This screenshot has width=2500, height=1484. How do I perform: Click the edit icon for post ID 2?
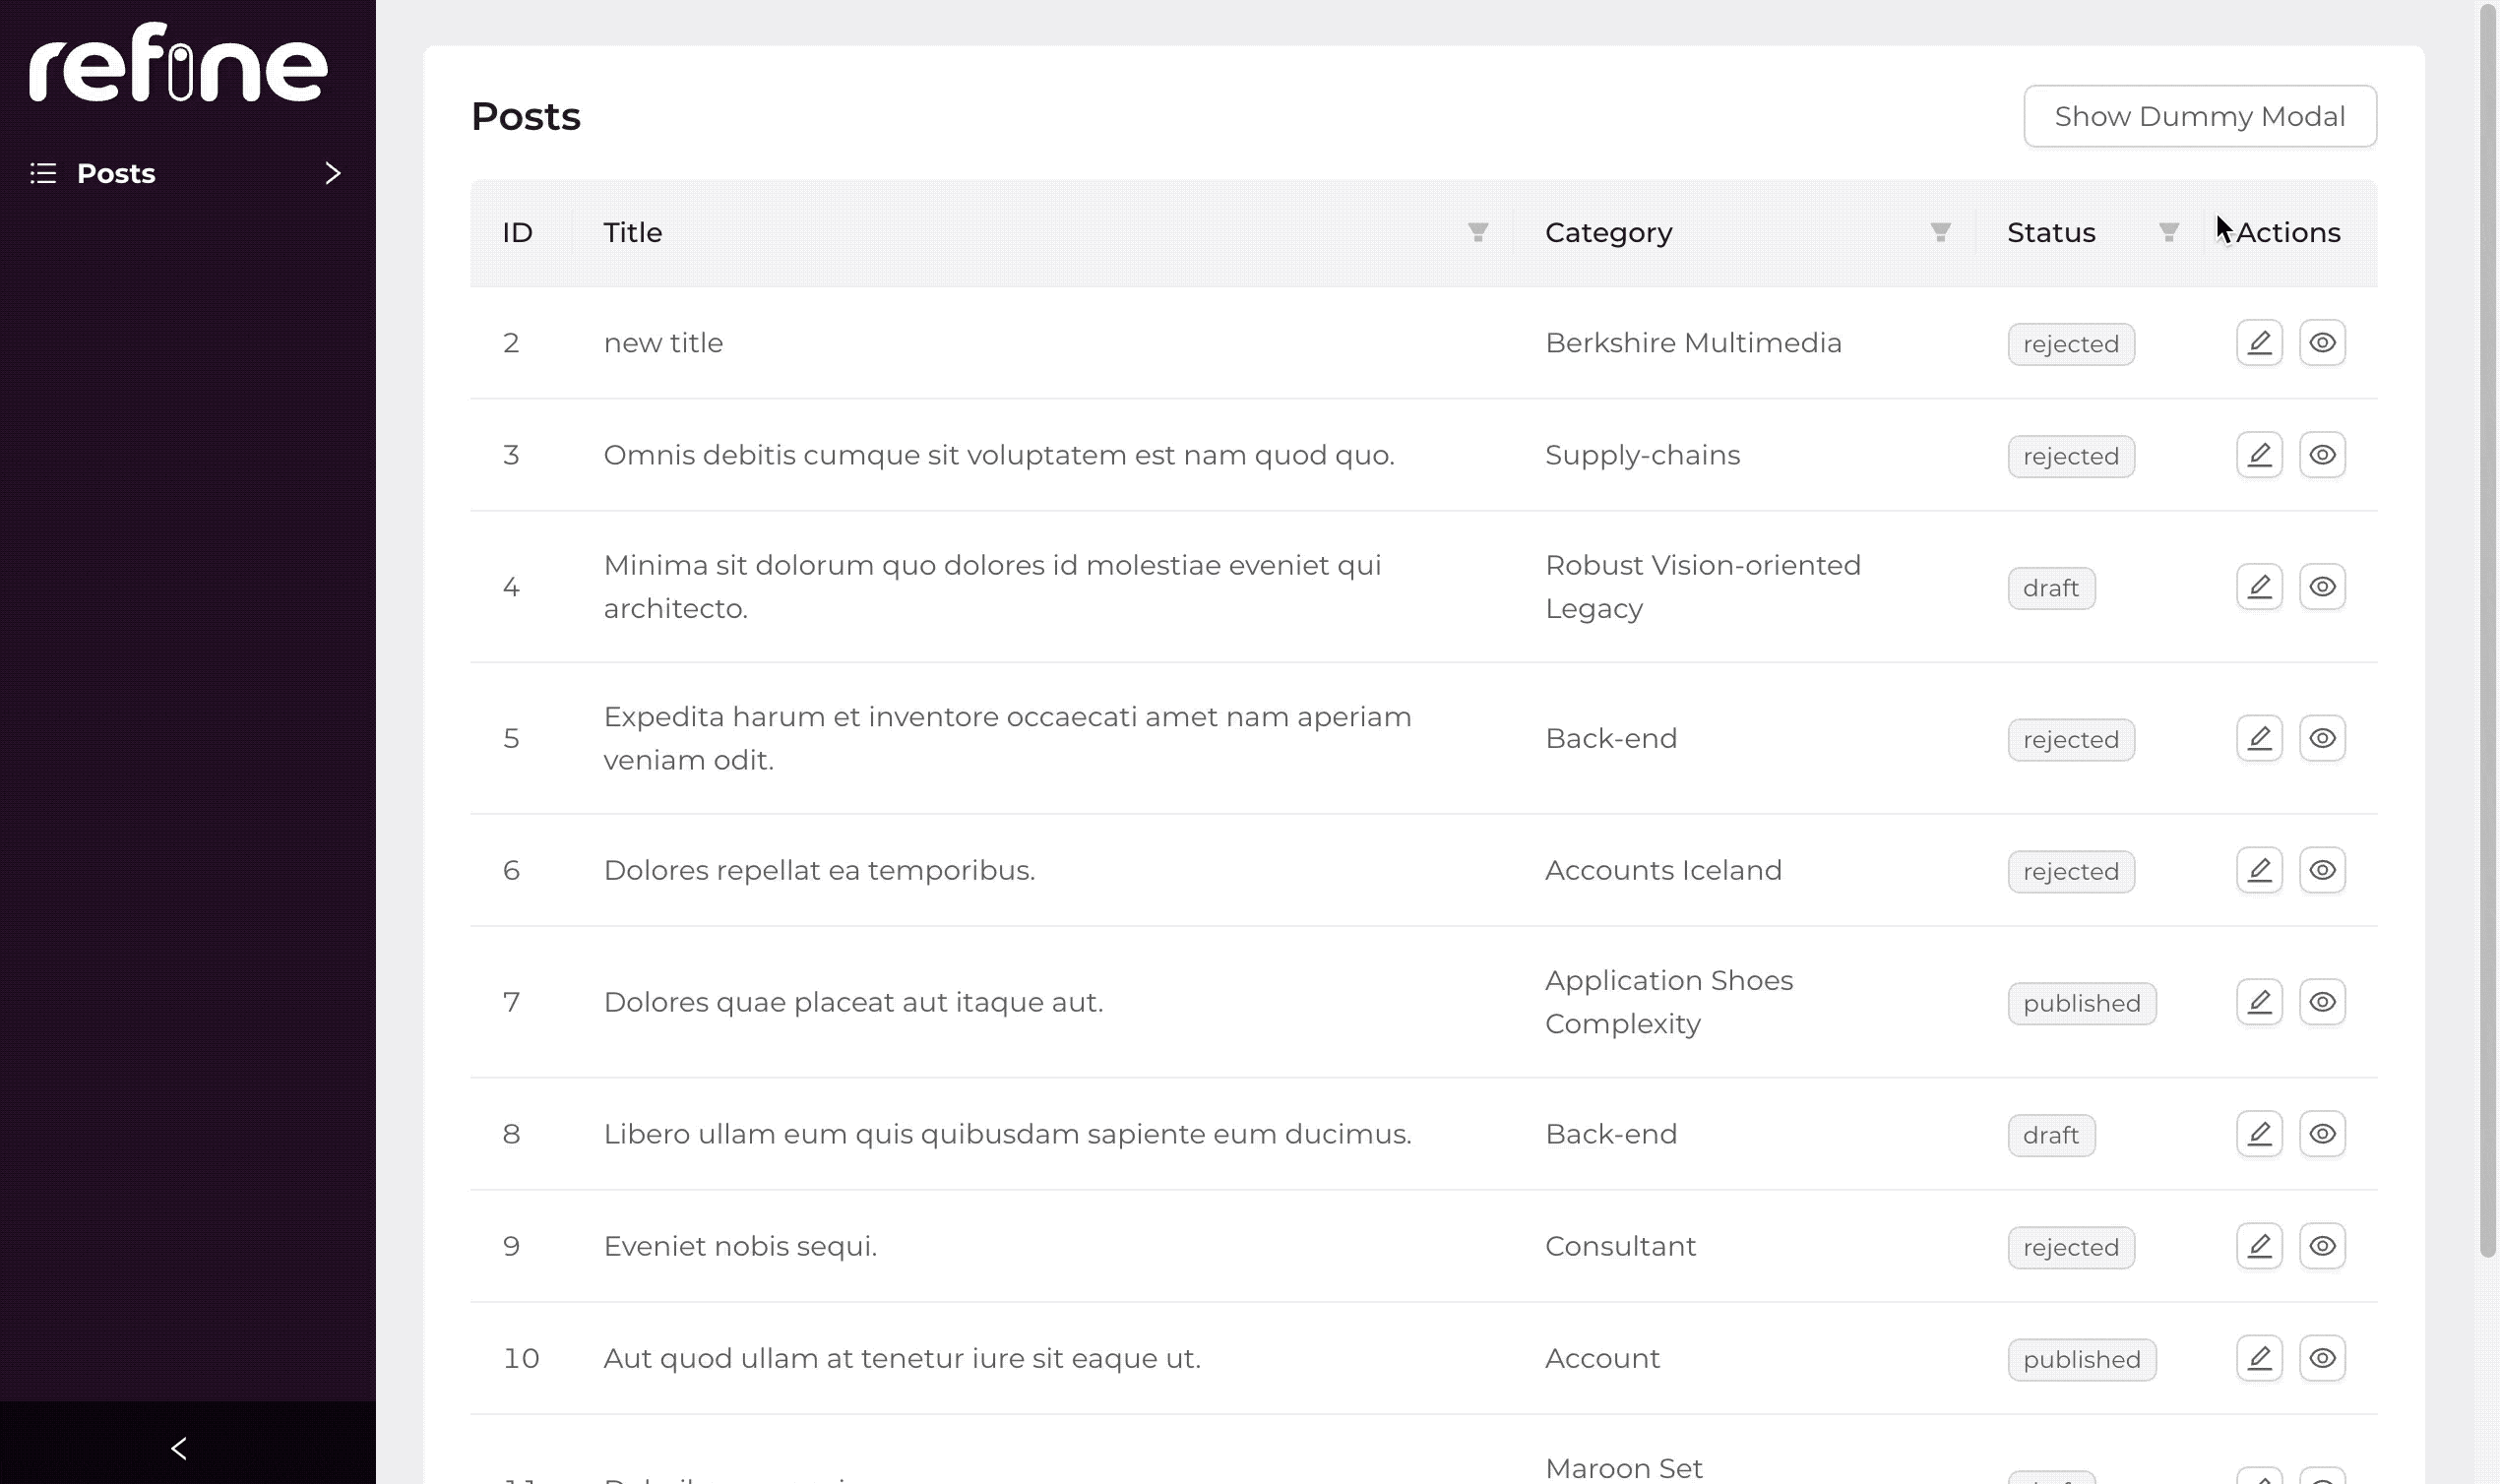click(2260, 342)
